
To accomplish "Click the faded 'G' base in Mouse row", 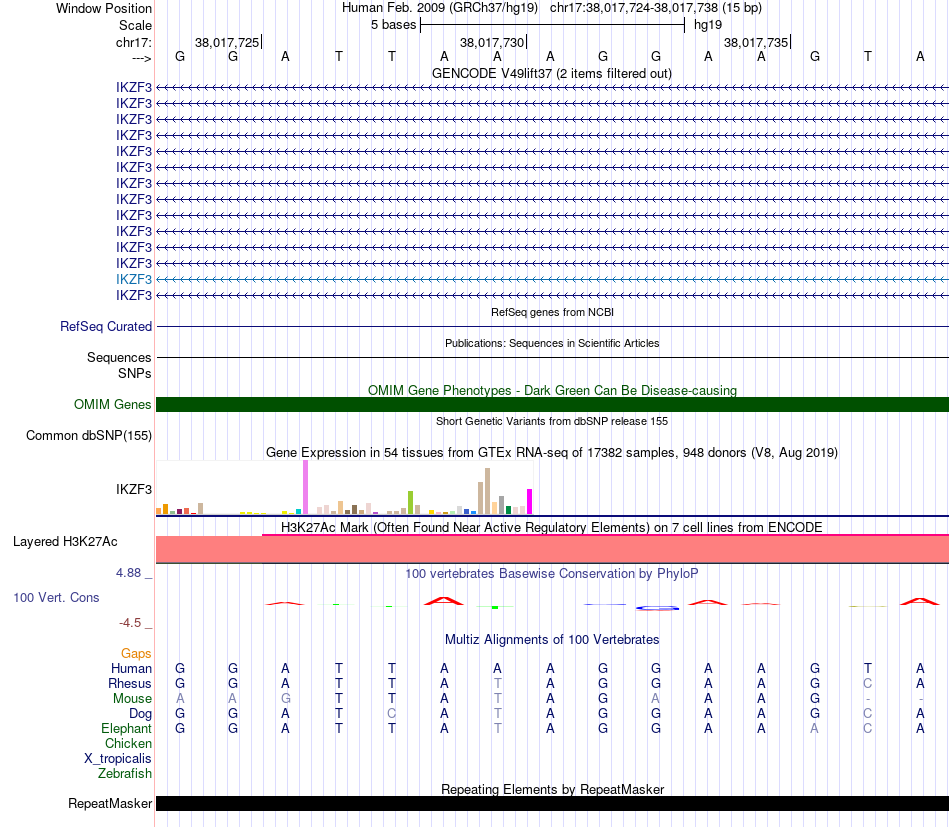I will 285,699.
